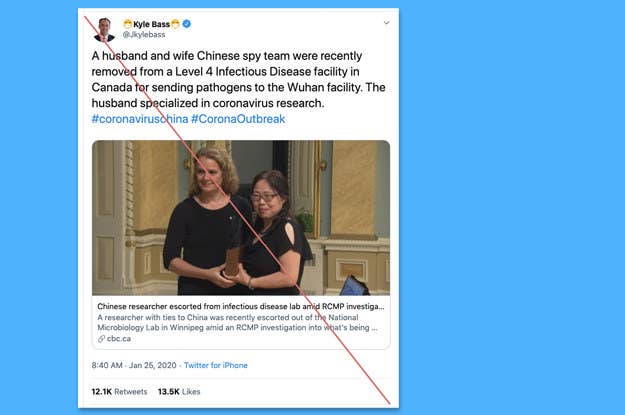Open the #coronaviruschina hashtag
The width and height of the screenshot is (625, 415).
pyautogui.click(x=140, y=119)
